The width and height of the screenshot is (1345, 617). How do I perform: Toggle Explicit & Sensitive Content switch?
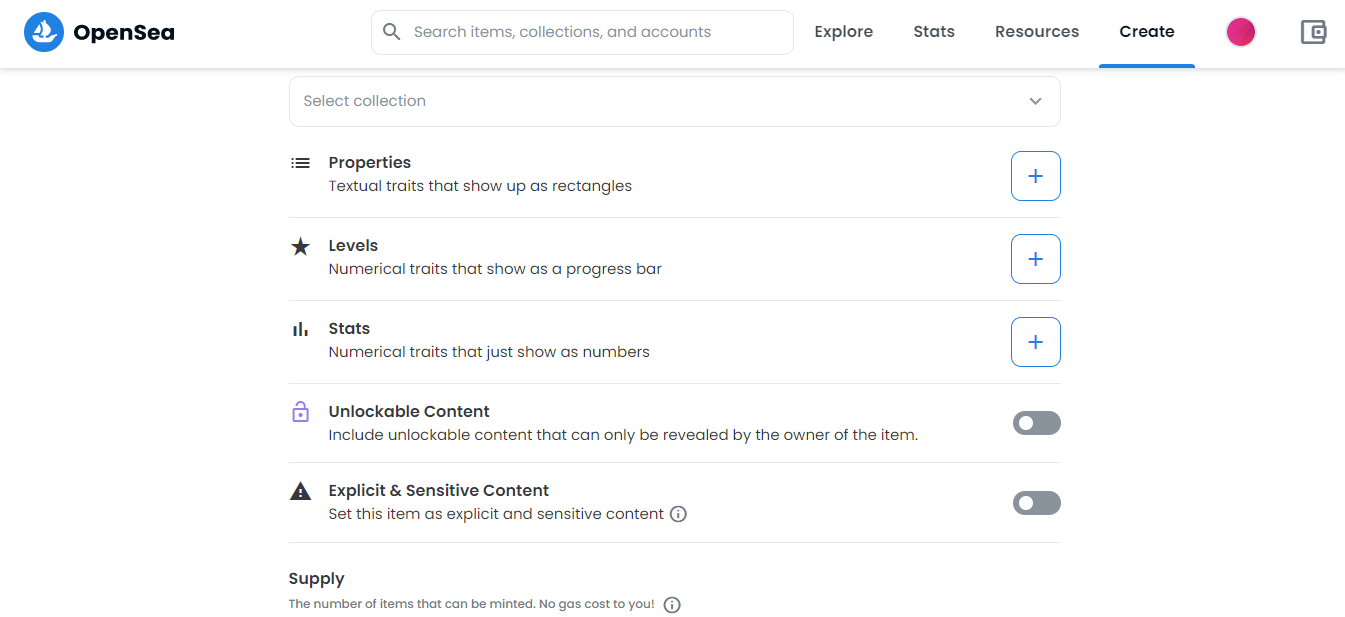click(x=1036, y=503)
